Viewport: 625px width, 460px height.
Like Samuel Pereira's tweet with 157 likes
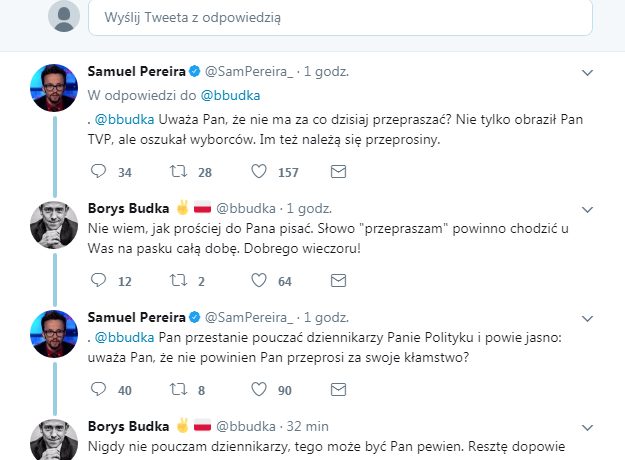259,172
